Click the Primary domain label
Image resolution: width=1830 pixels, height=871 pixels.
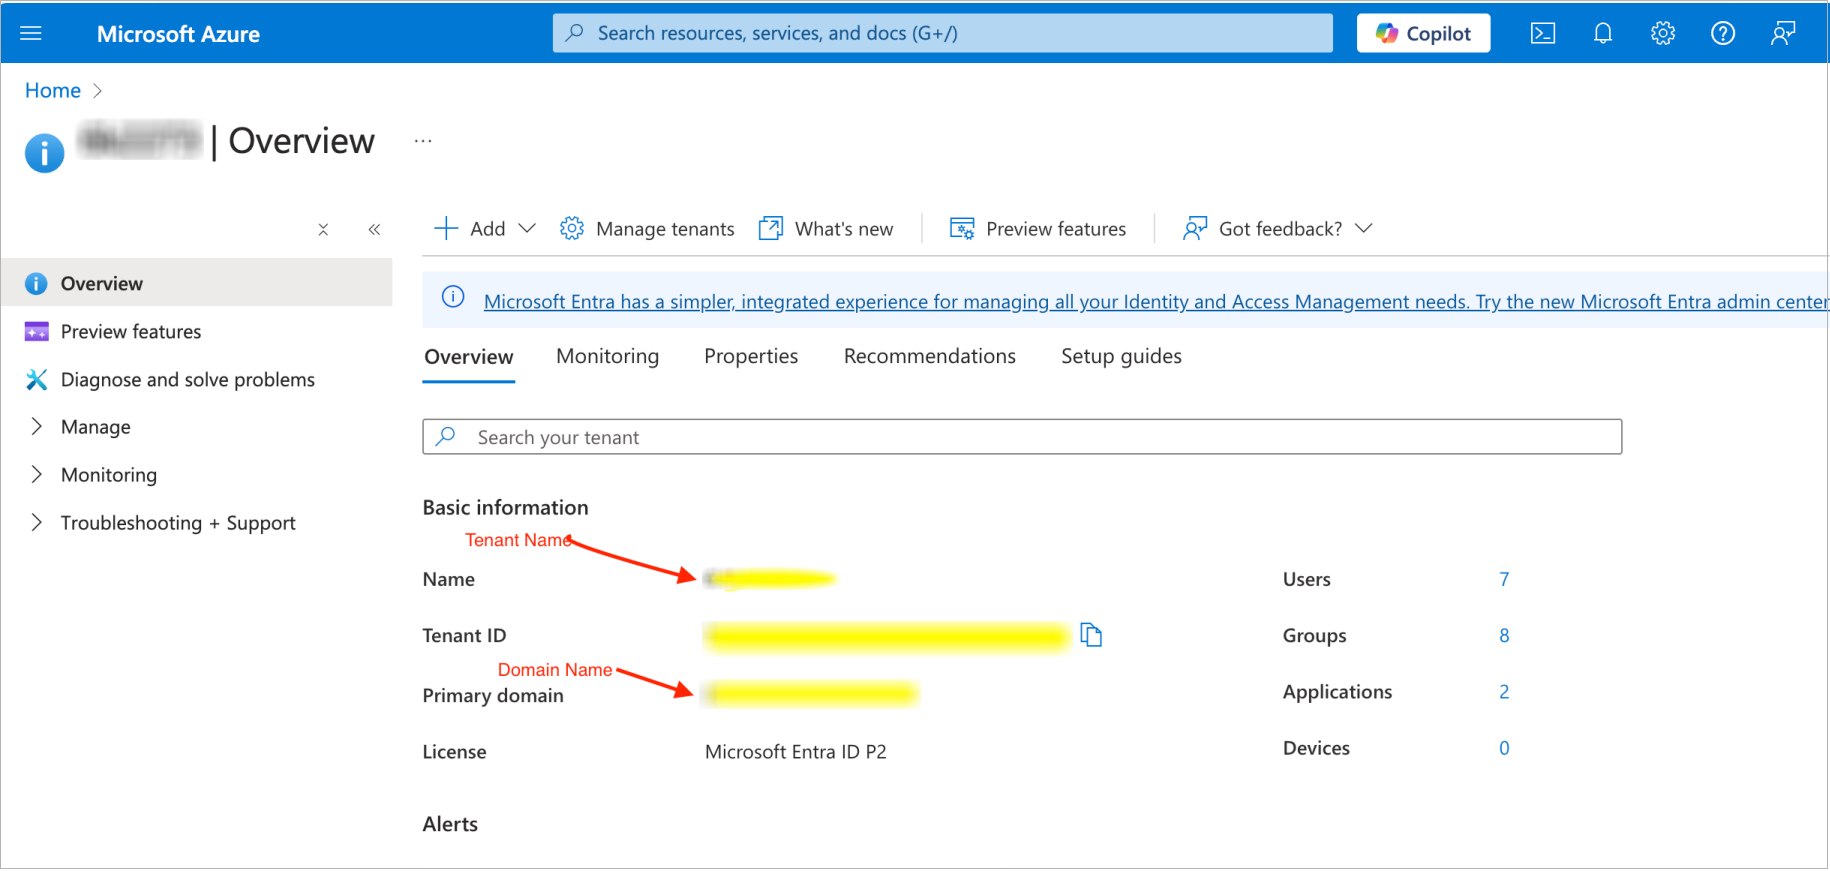coord(493,696)
